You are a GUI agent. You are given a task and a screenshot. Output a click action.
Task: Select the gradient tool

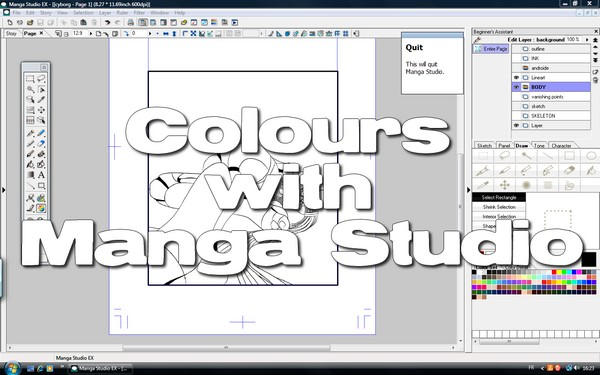[x=30, y=175]
